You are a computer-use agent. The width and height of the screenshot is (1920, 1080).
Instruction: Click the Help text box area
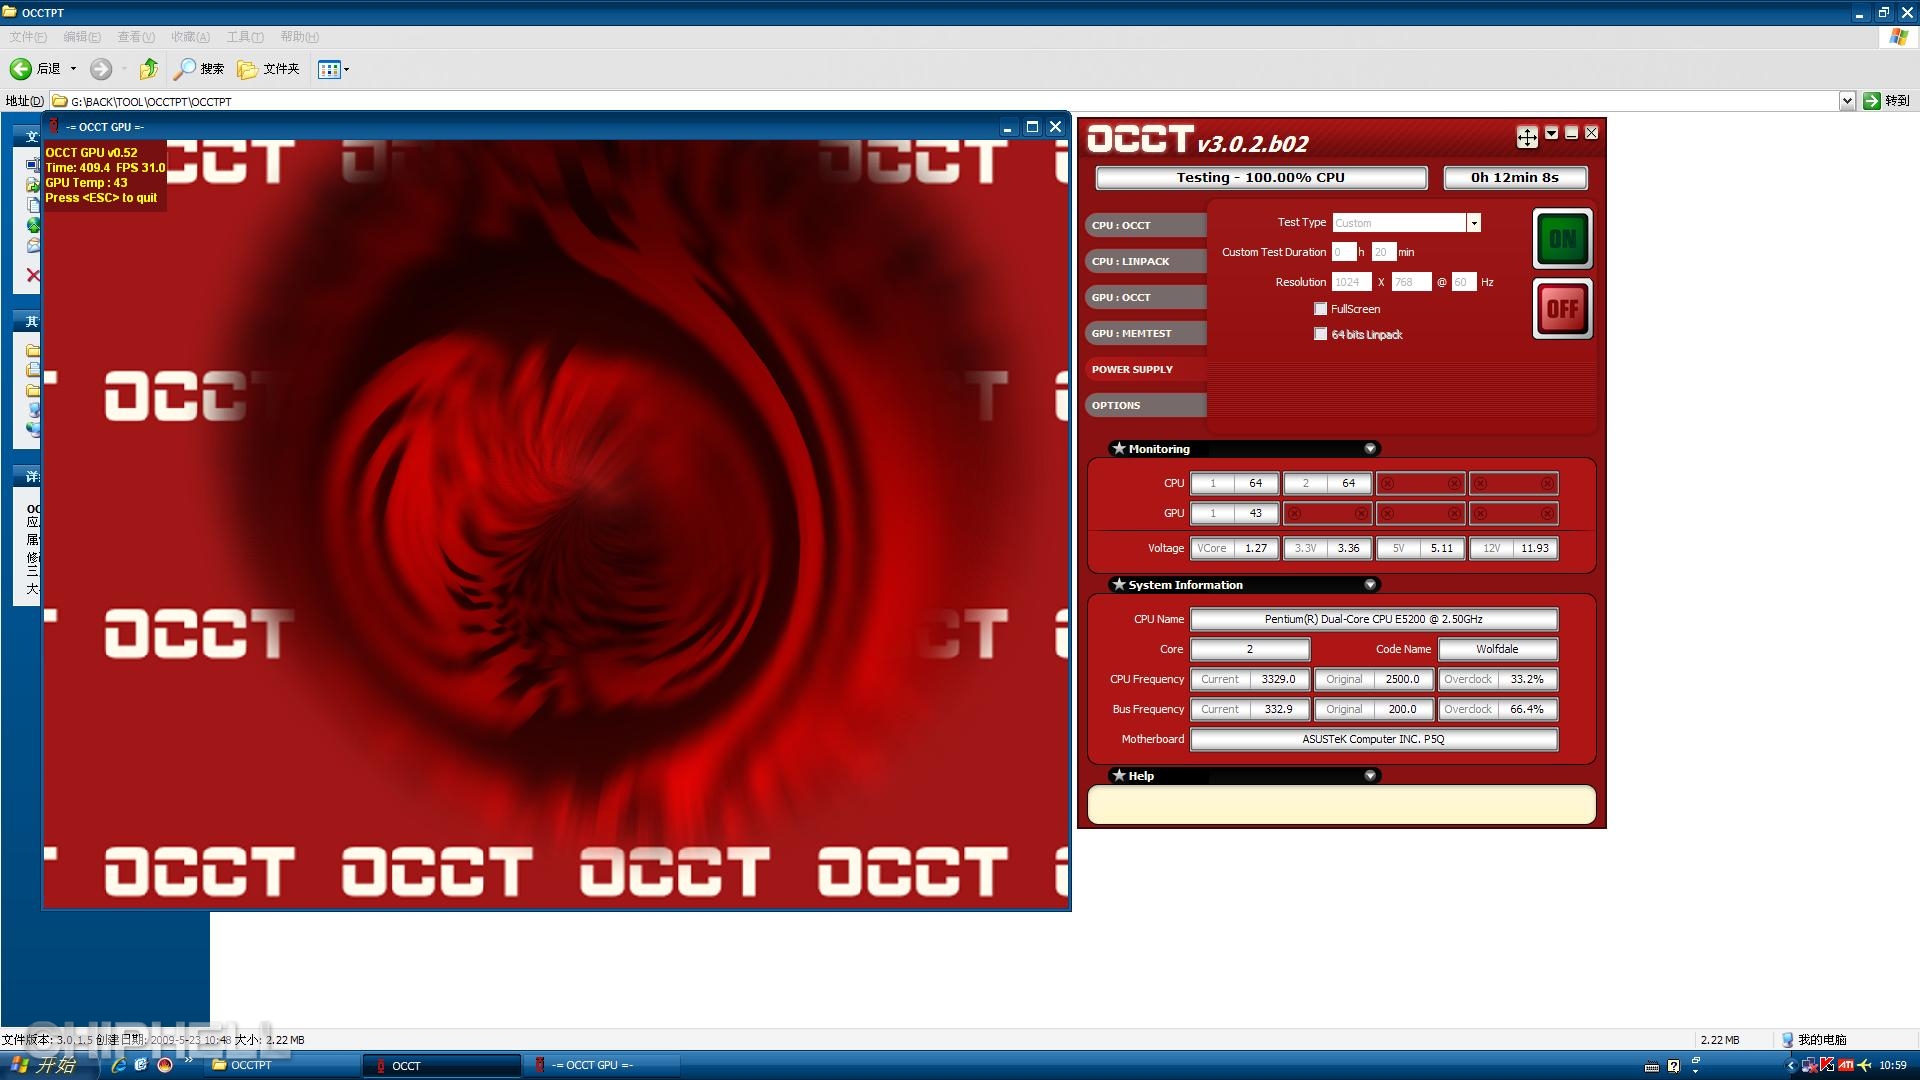point(1341,805)
